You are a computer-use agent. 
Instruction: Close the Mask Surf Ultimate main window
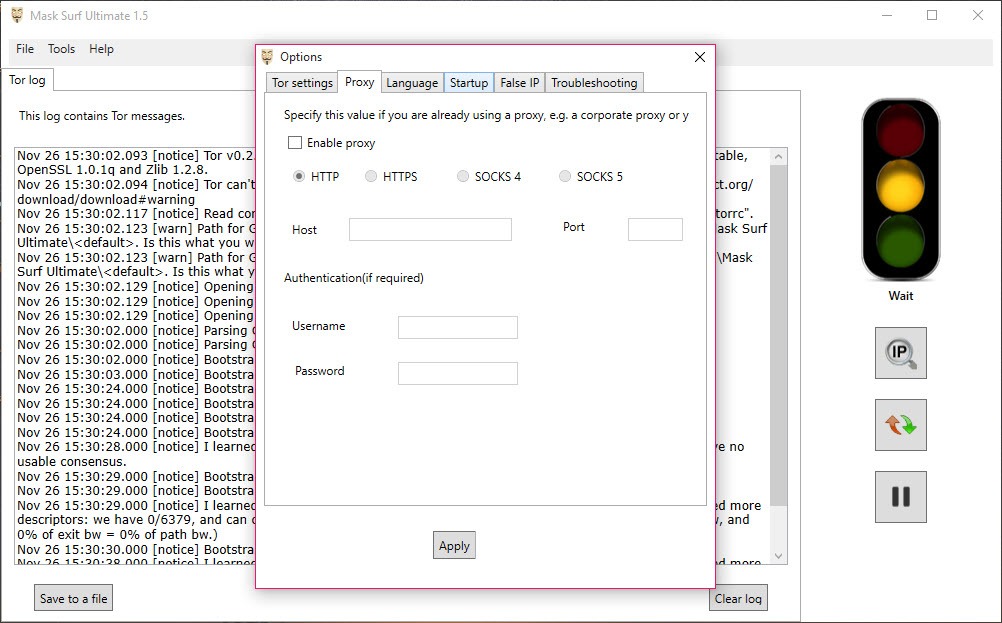pos(978,15)
